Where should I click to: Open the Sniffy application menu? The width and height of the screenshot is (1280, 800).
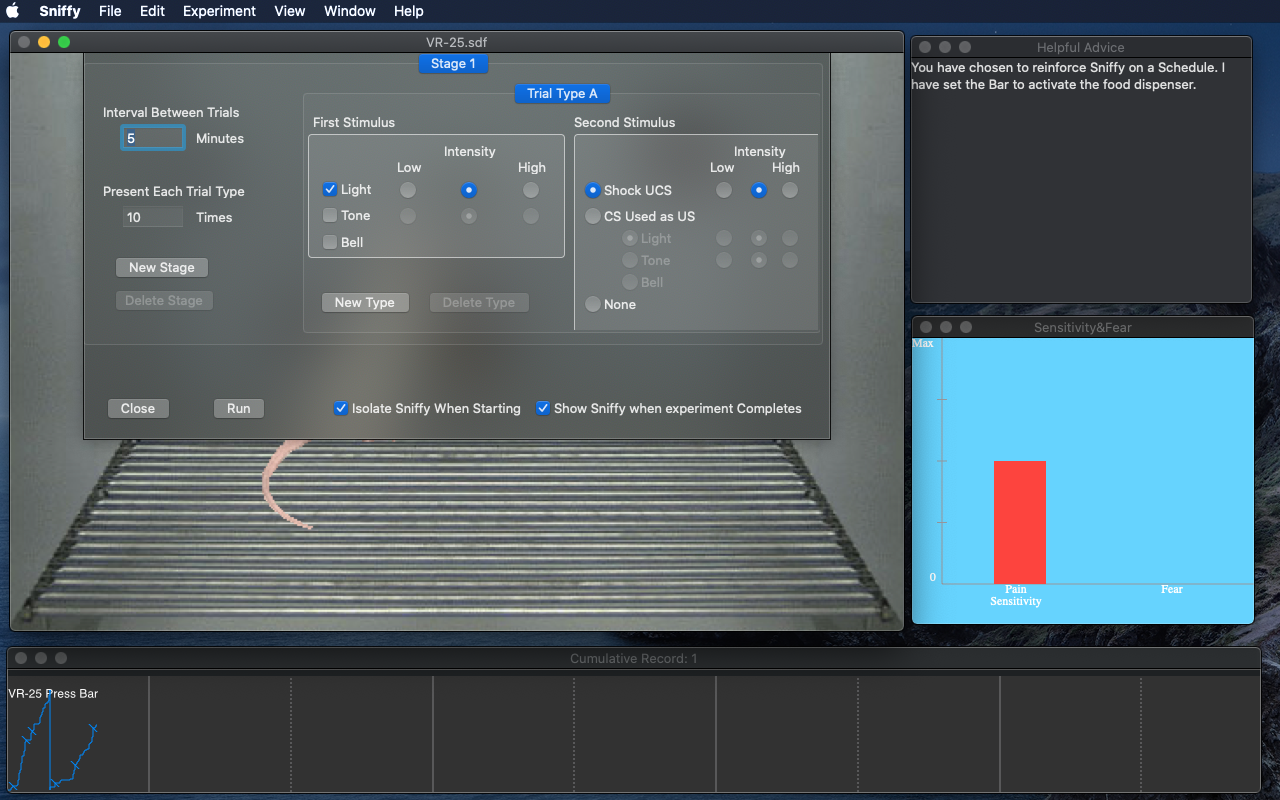[60, 11]
